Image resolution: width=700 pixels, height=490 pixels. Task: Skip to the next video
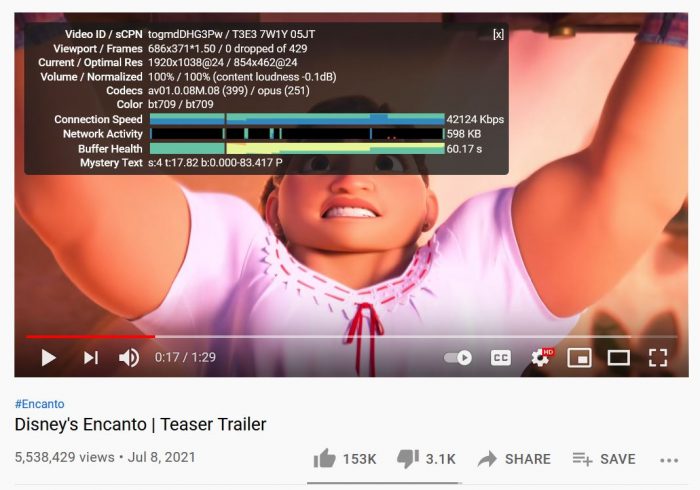pyautogui.click(x=91, y=358)
